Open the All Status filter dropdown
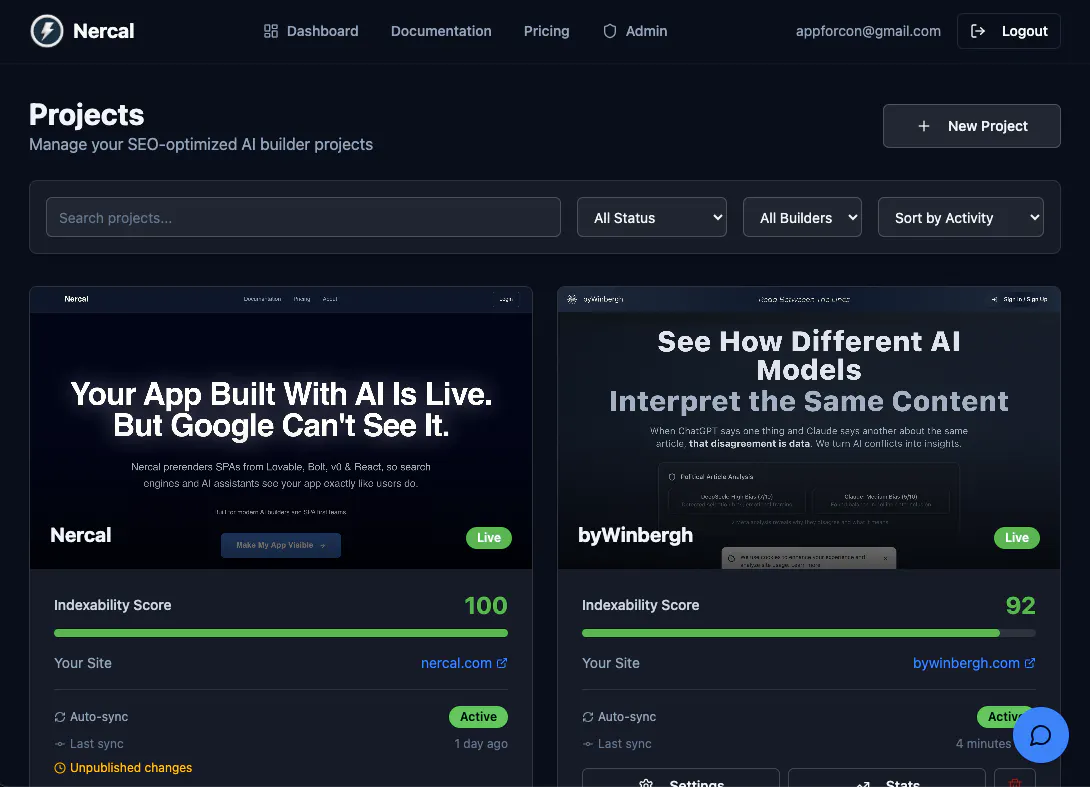Image resolution: width=1090 pixels, height=787 pixels. 652,218
